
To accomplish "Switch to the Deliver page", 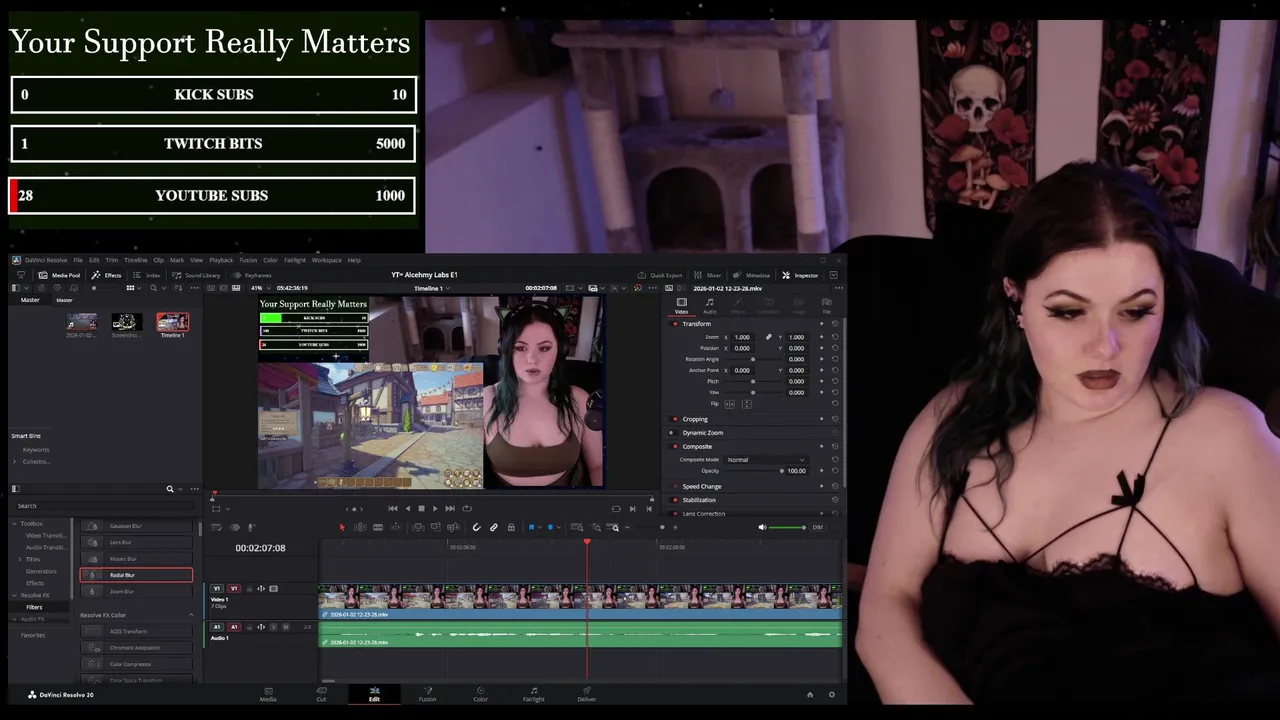I will coord(586,694).
